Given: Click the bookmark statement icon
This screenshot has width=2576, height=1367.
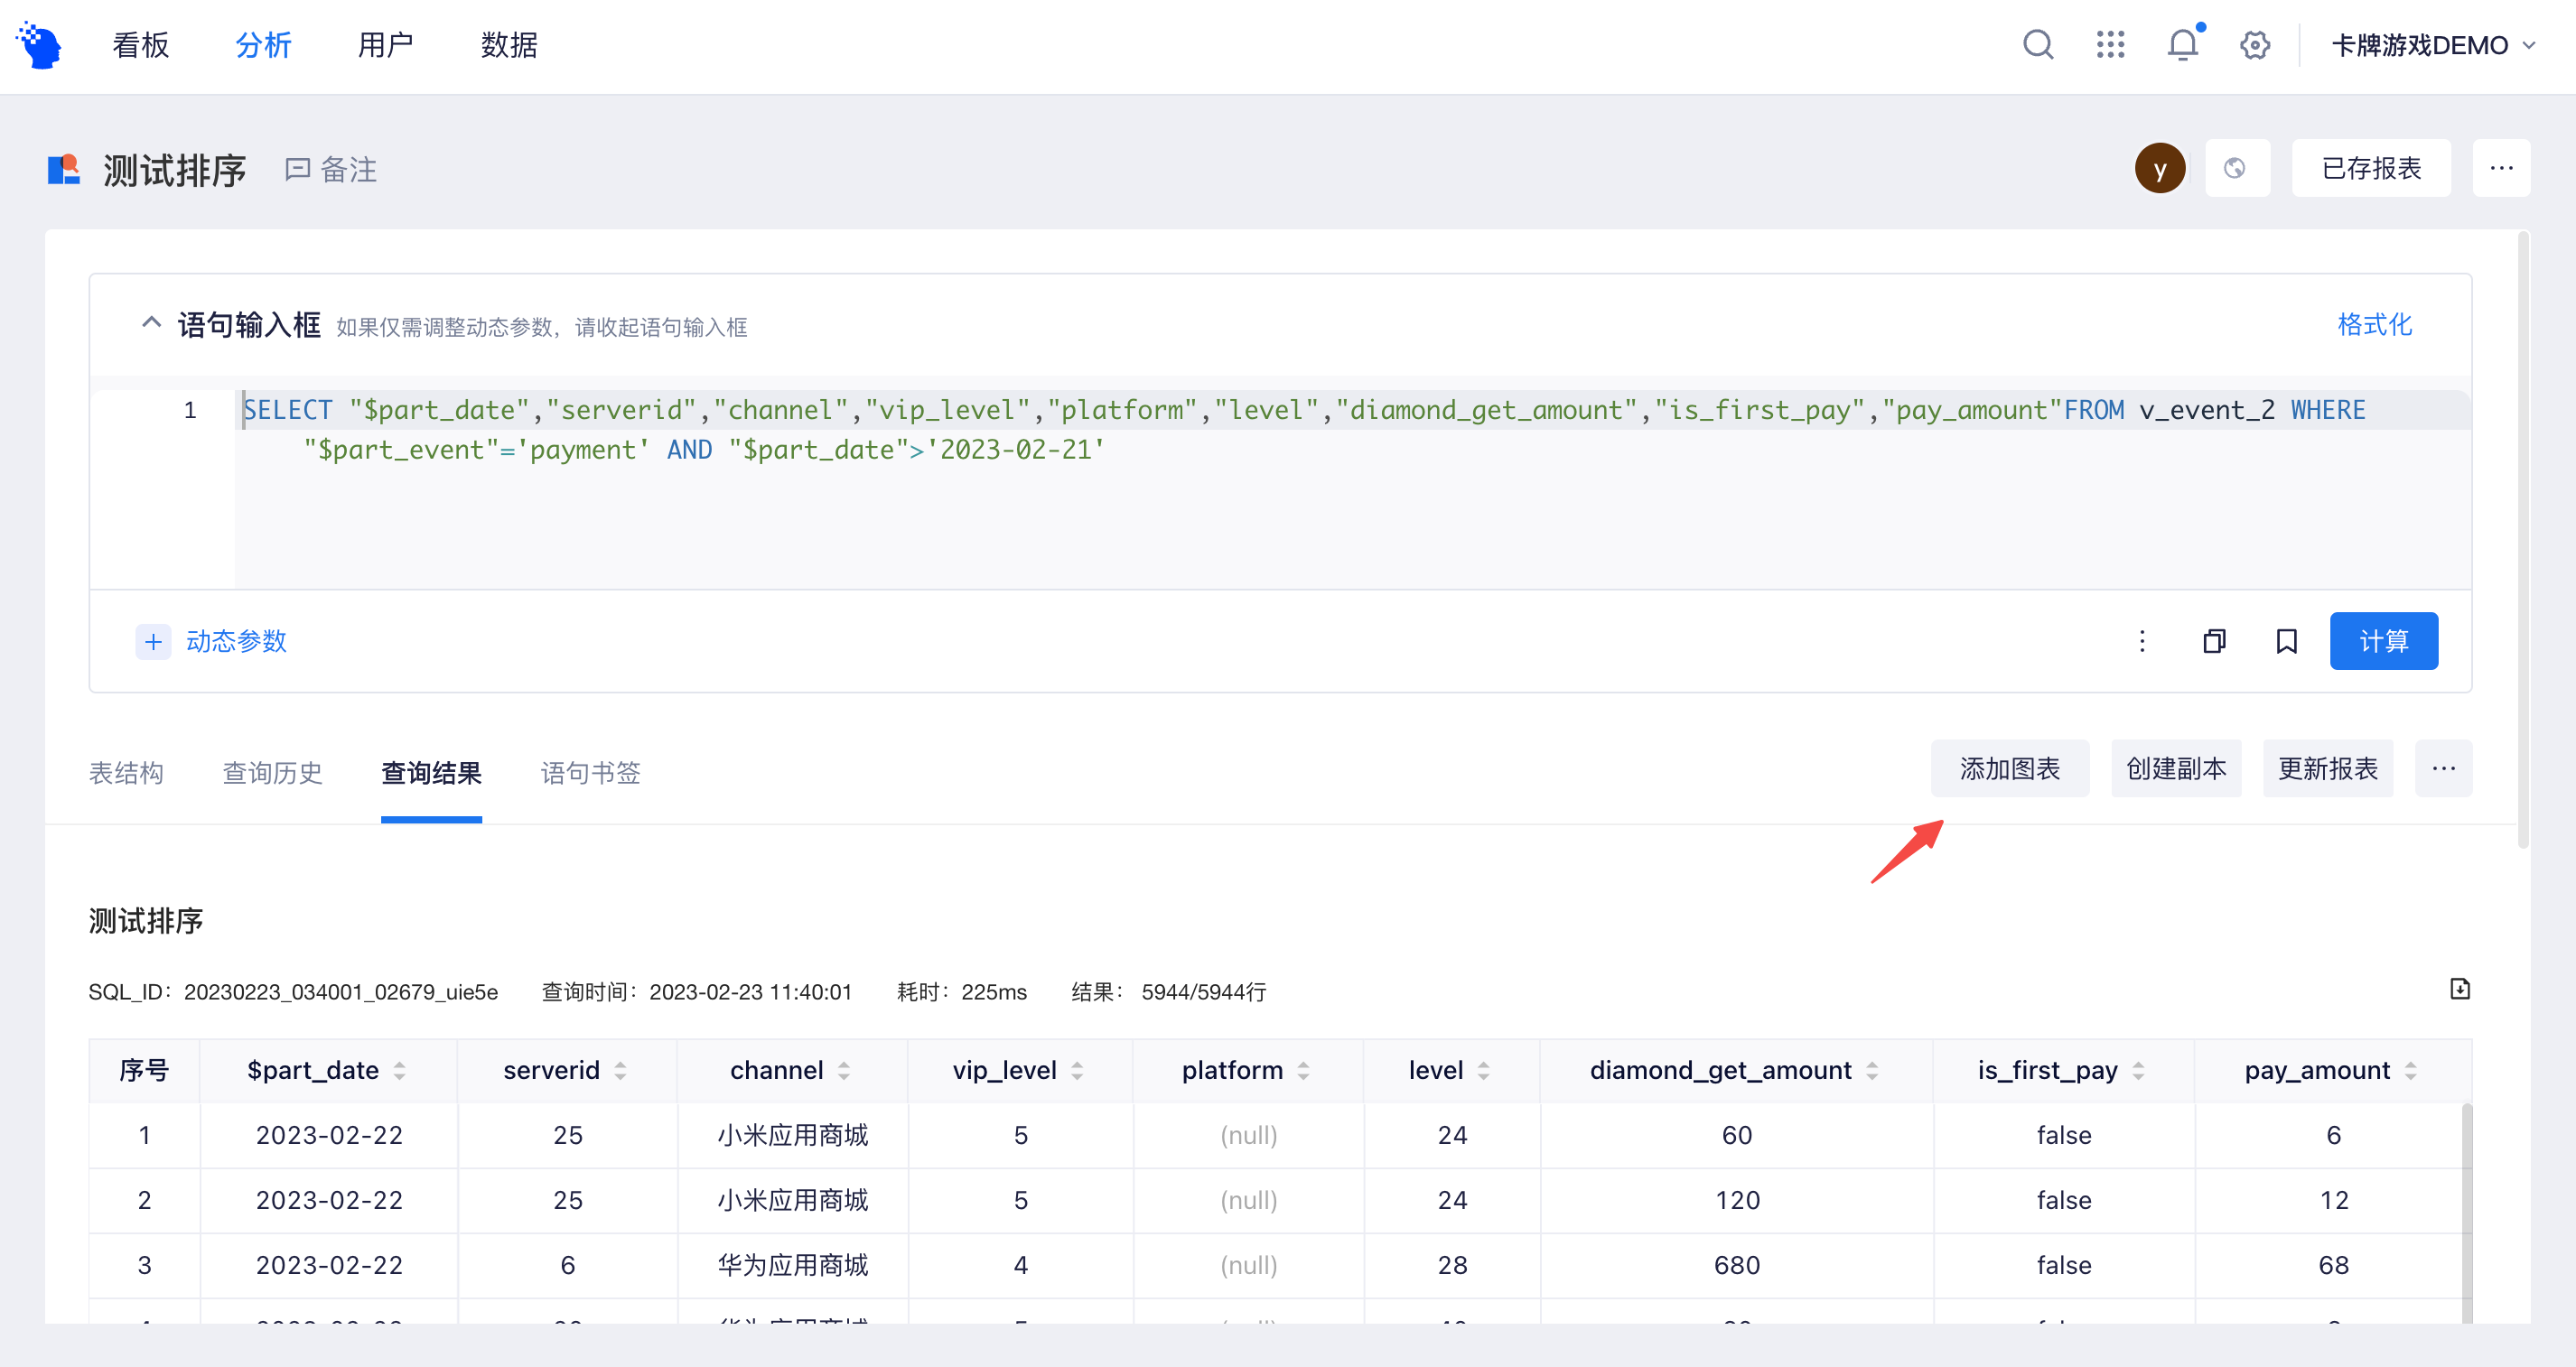Looking at the screenshot, I should [x=2286, y=641].
